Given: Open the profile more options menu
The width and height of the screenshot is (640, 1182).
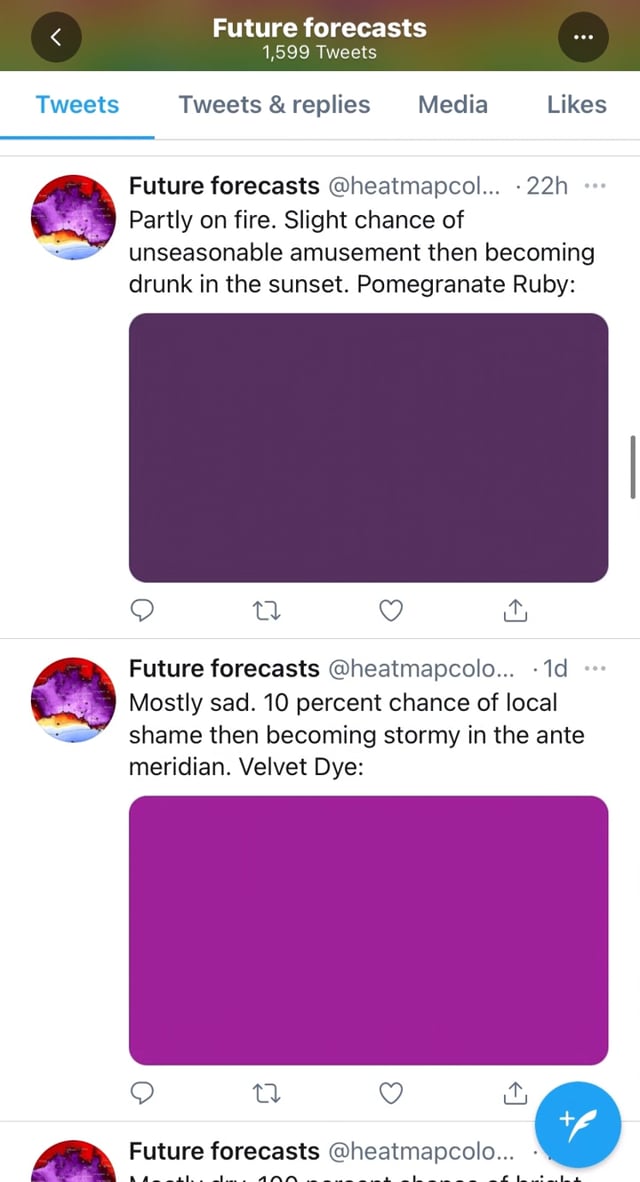Looking at the screenshot, I should (583, 37).
